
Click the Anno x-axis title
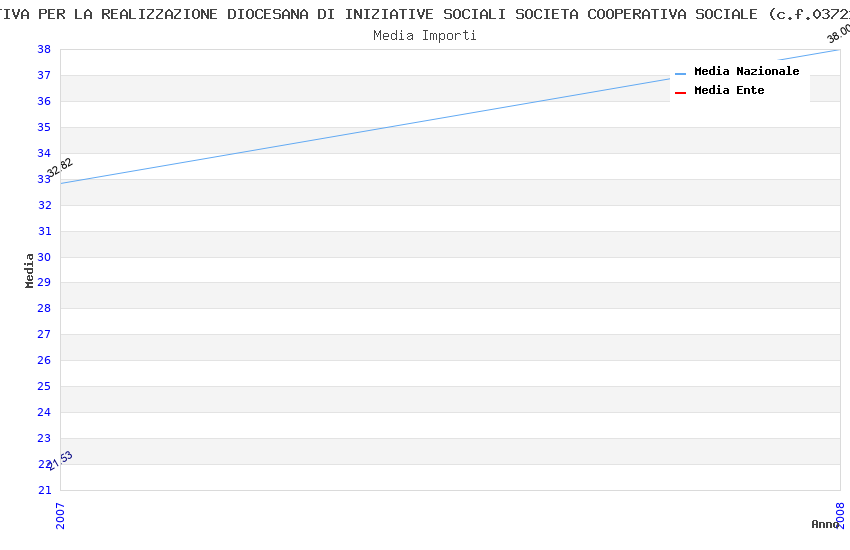[825, 524]
